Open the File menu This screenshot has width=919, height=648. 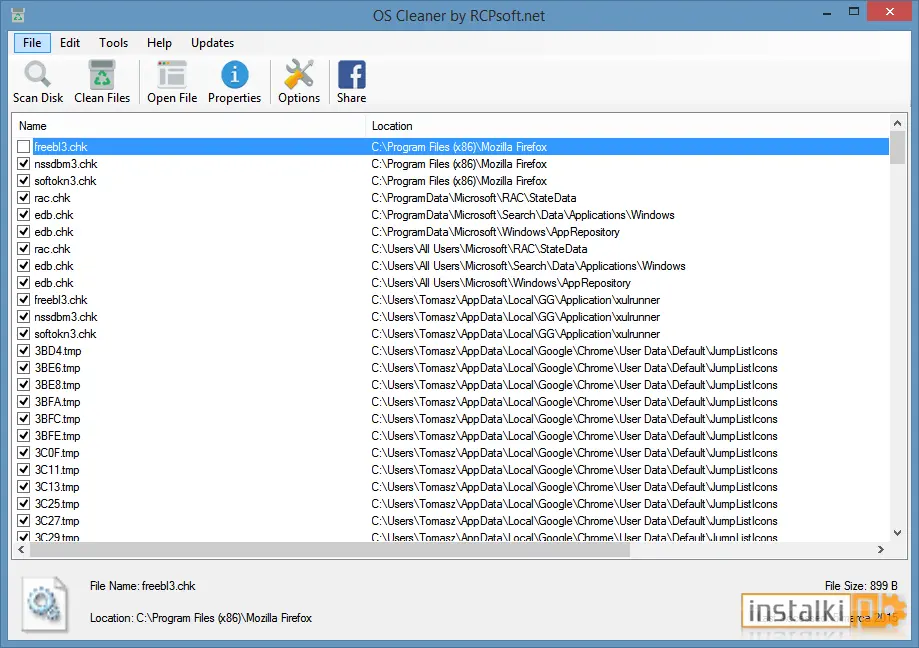tap(32, 43)
